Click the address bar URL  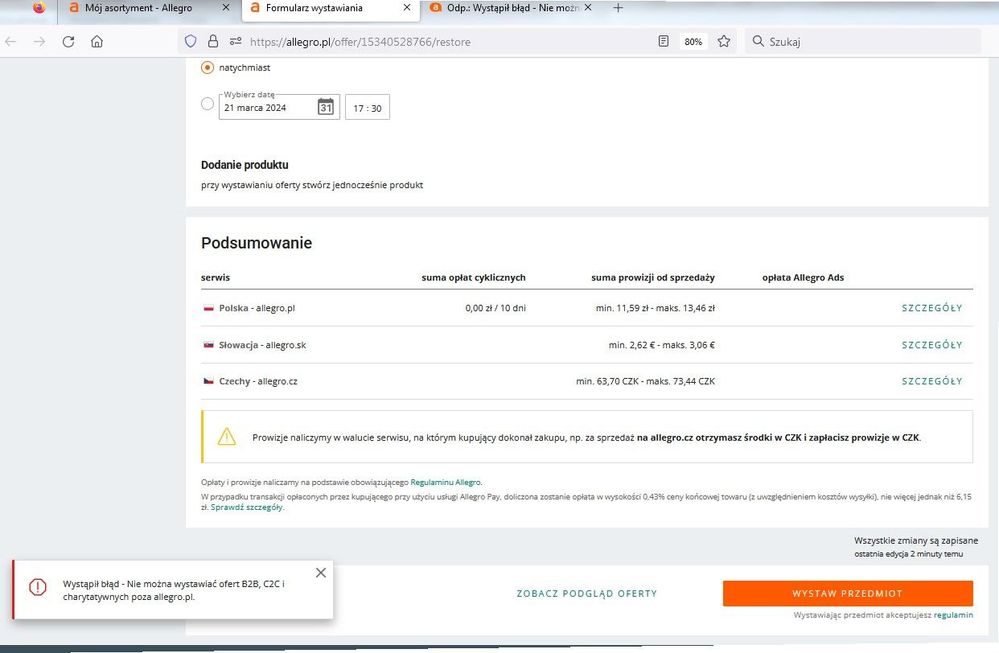click(360, 42)
